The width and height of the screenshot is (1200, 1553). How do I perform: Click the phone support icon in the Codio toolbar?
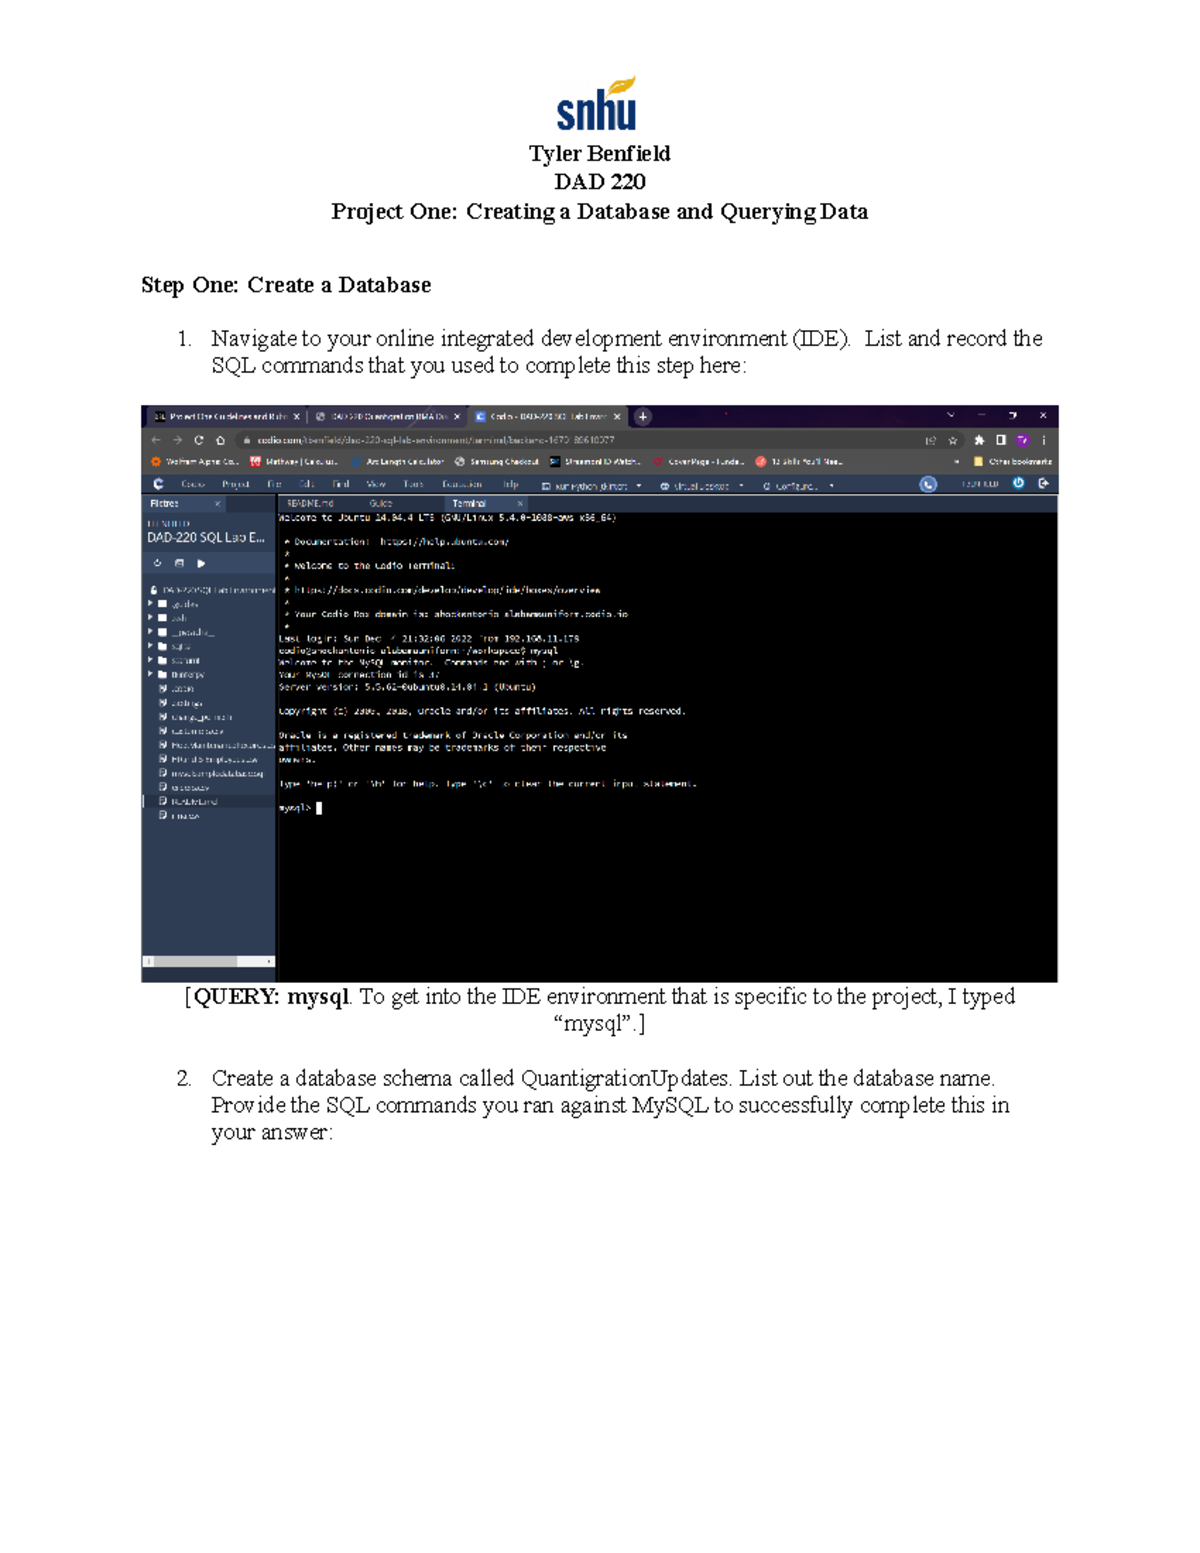[928, 484]
